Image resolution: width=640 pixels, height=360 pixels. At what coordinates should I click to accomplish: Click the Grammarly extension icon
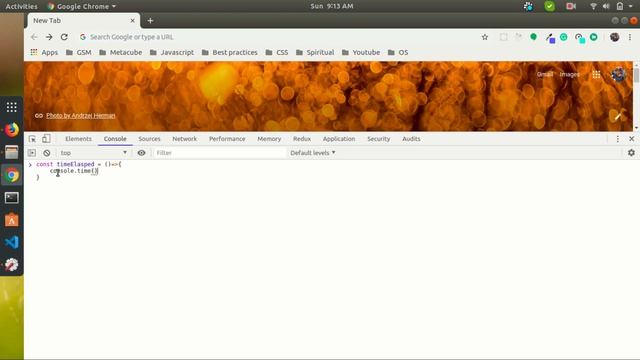[563, 37]
